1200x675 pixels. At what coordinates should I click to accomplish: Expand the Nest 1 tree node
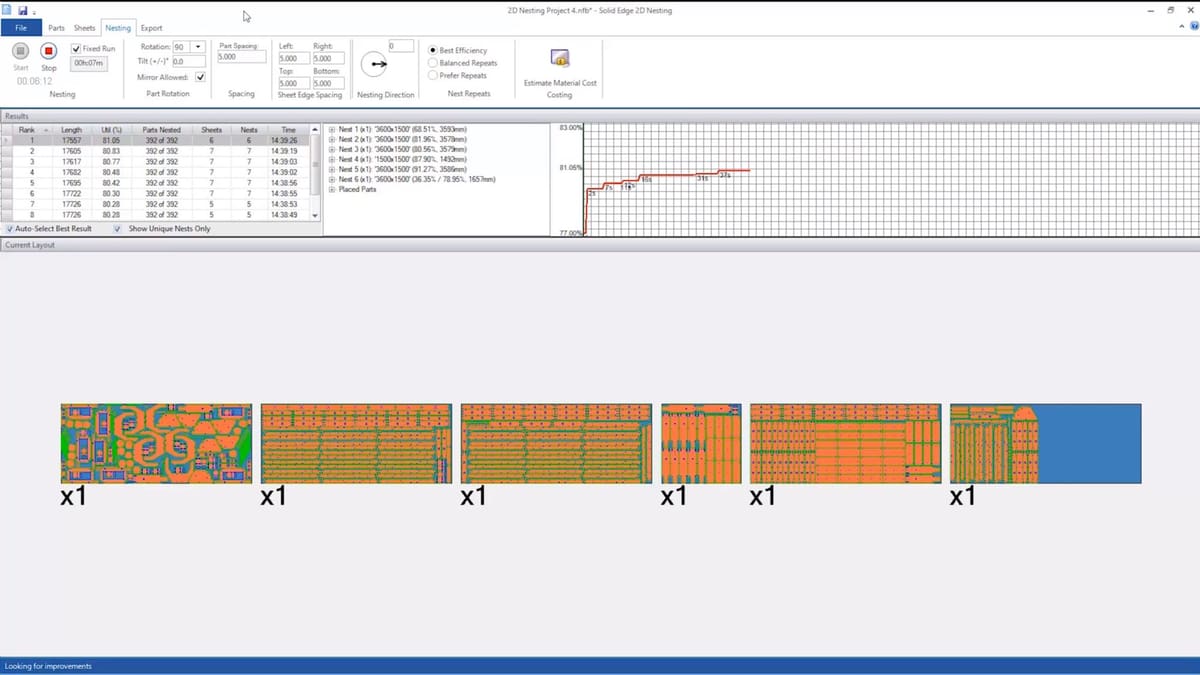click(332, 130)
